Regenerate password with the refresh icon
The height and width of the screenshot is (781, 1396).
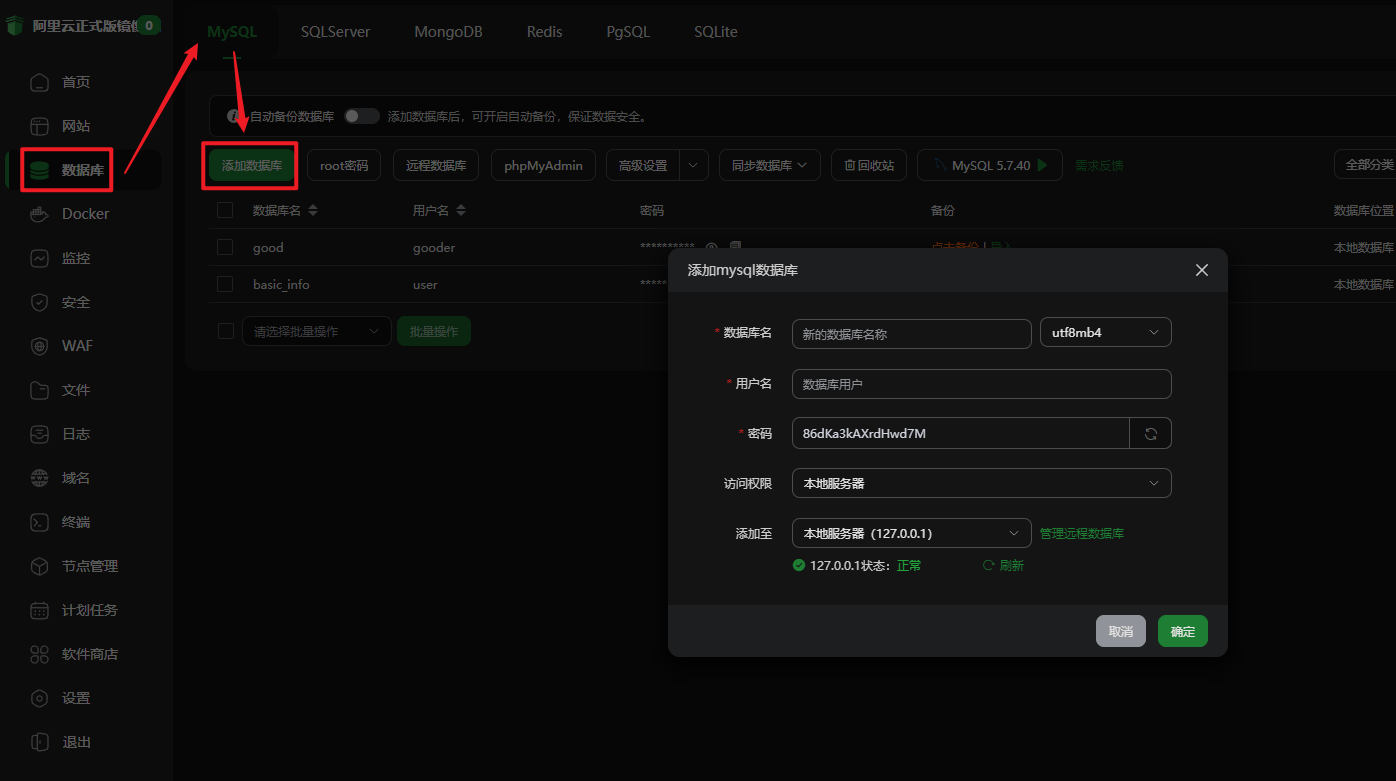(1150, 434)
